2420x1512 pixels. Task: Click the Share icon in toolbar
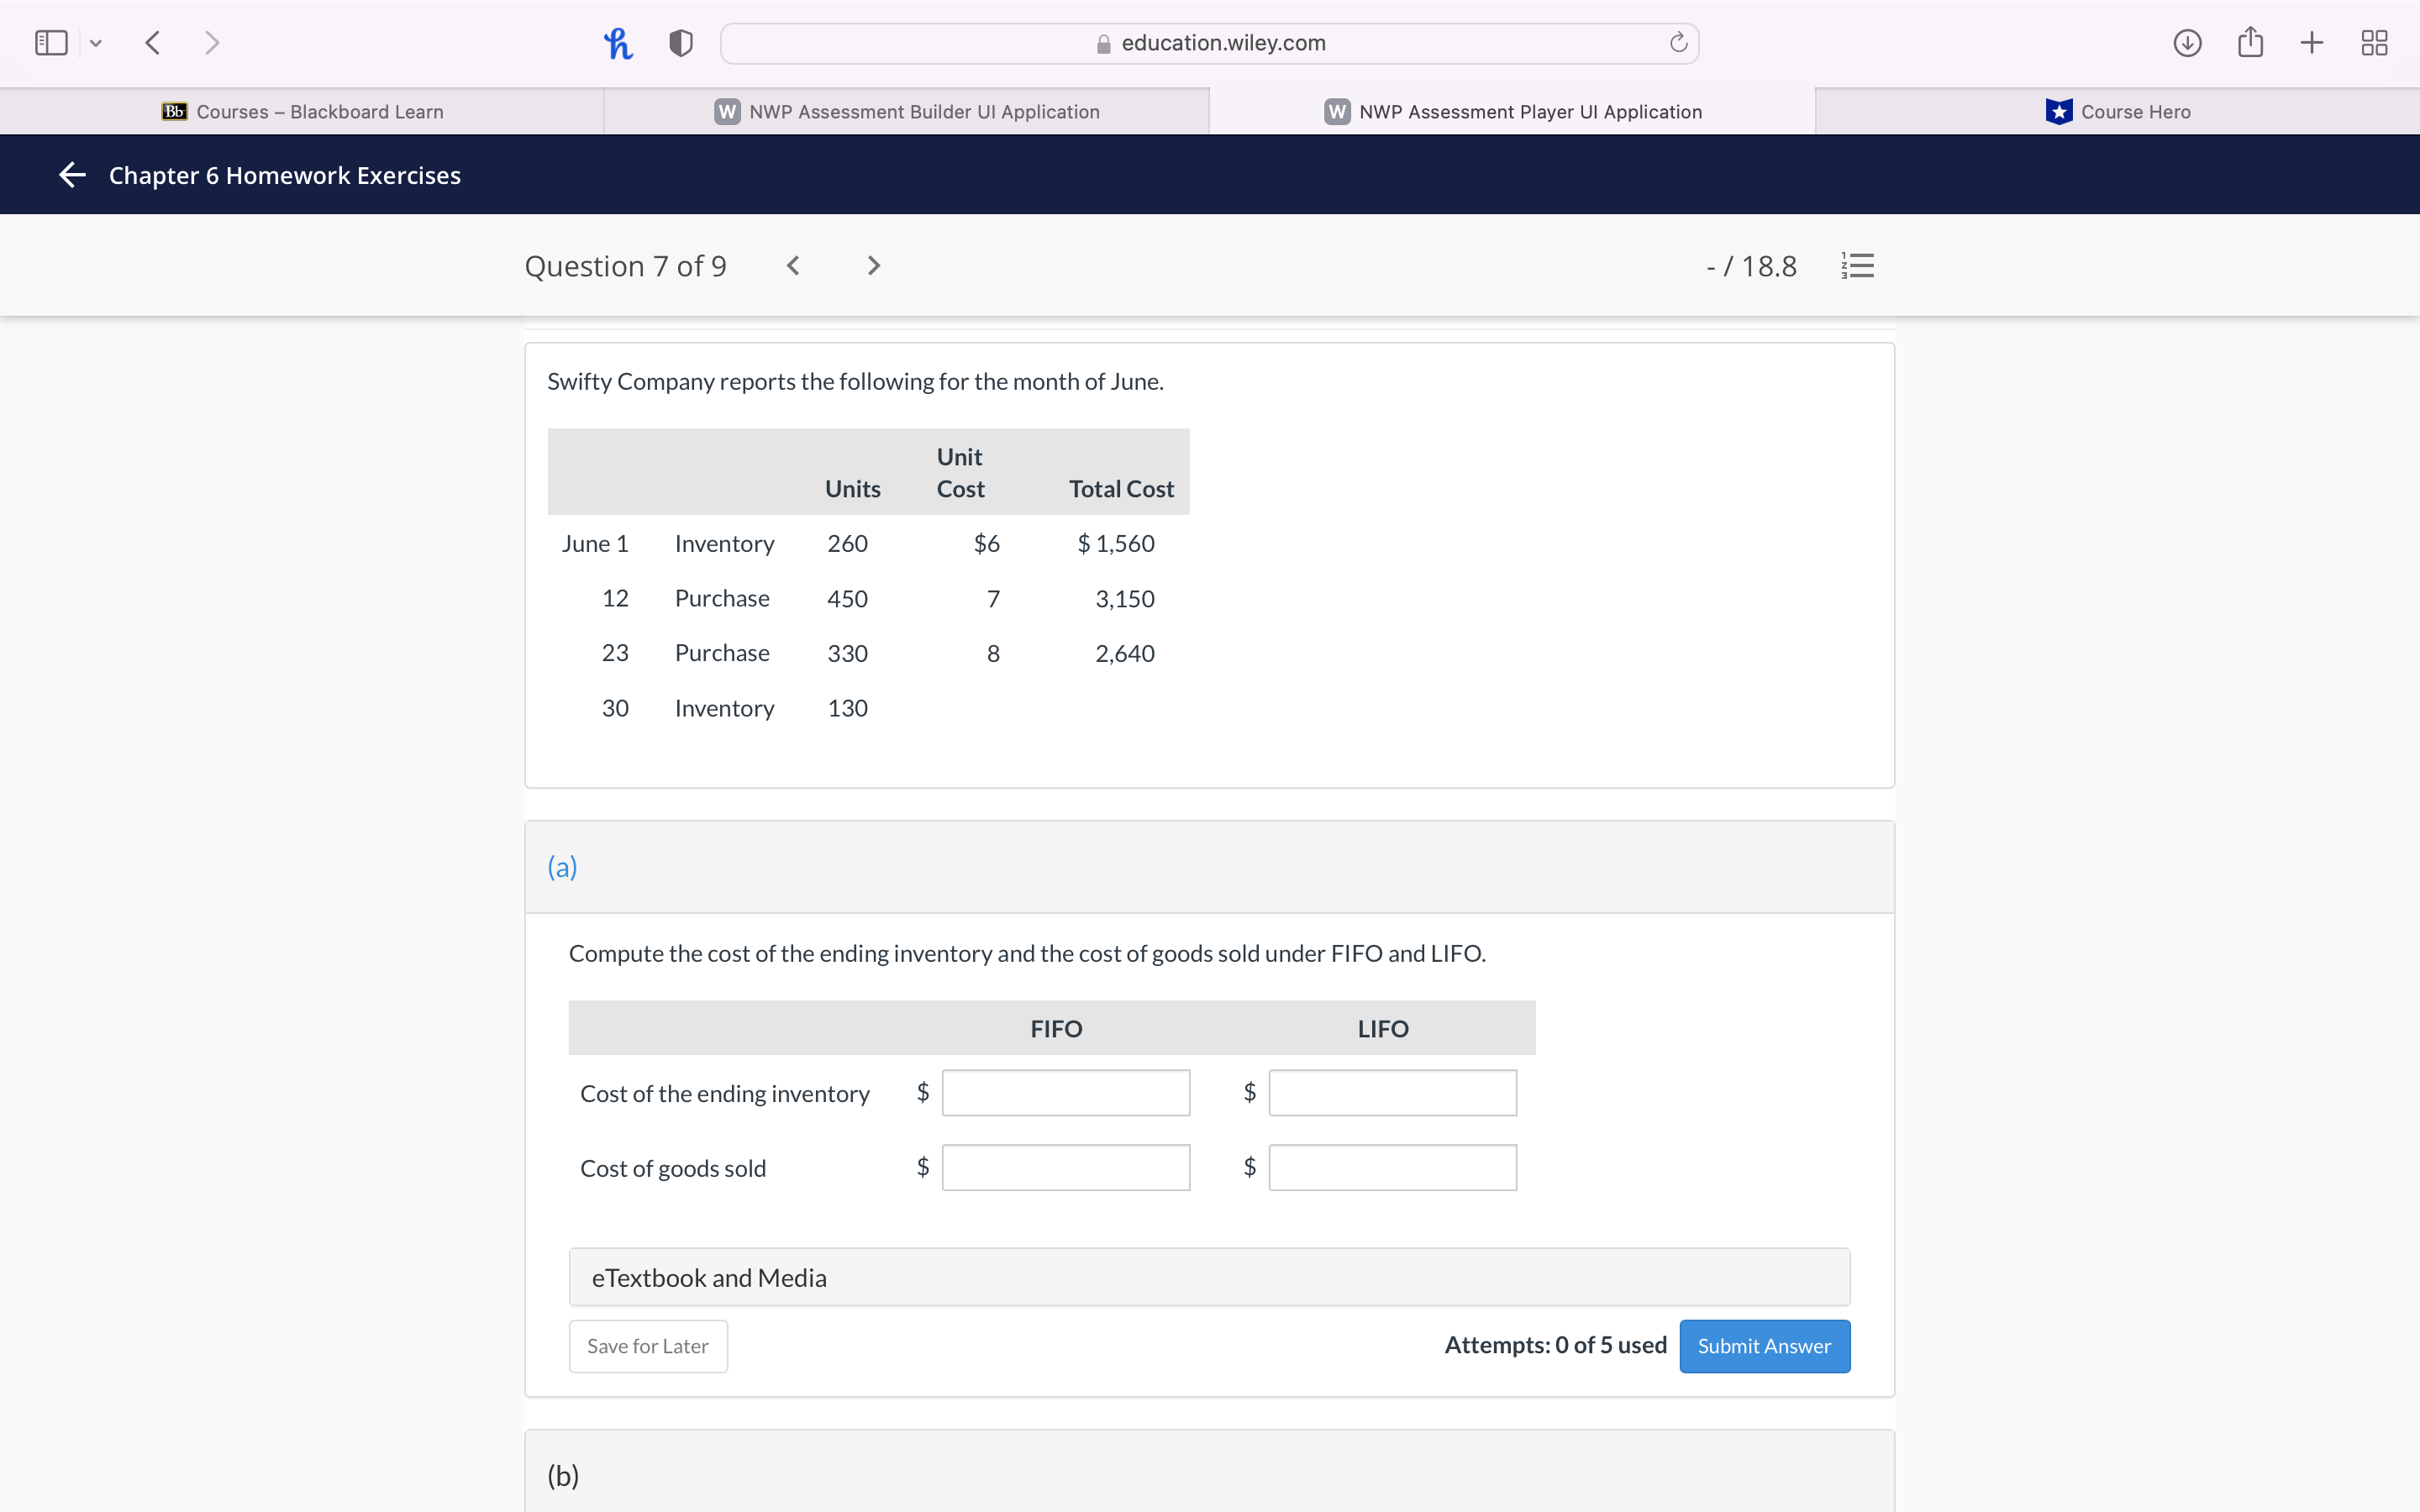click(2250, 43)
